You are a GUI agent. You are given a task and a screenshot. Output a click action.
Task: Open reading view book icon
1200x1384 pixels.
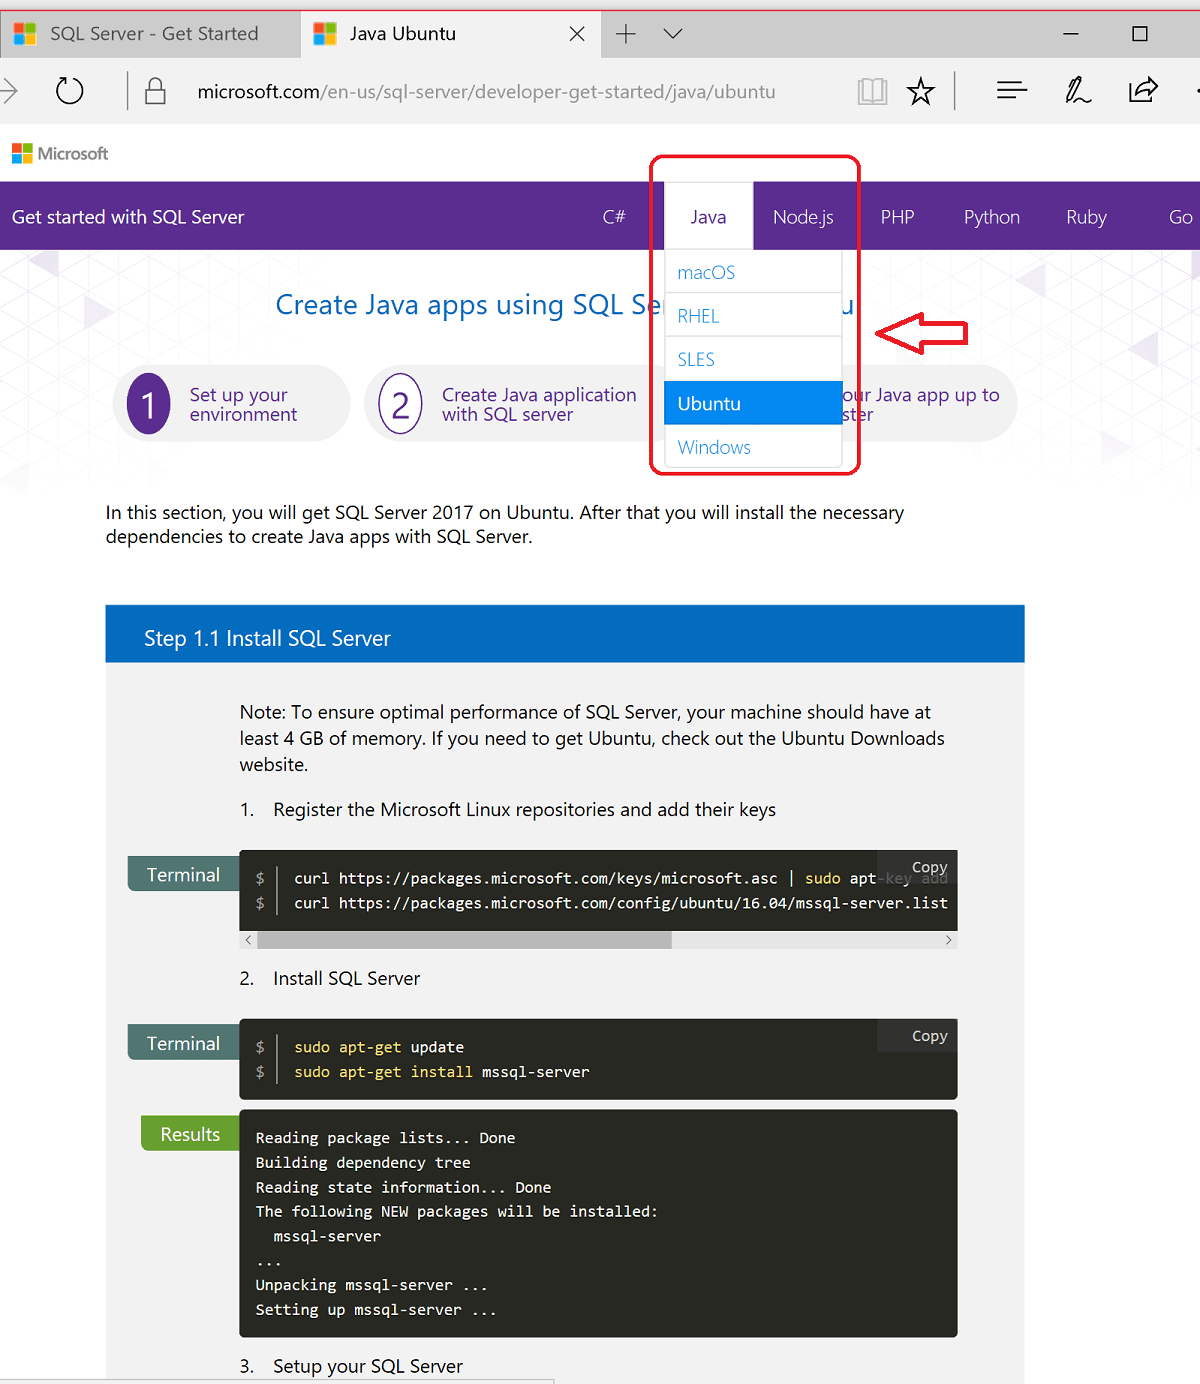(872, 92)
